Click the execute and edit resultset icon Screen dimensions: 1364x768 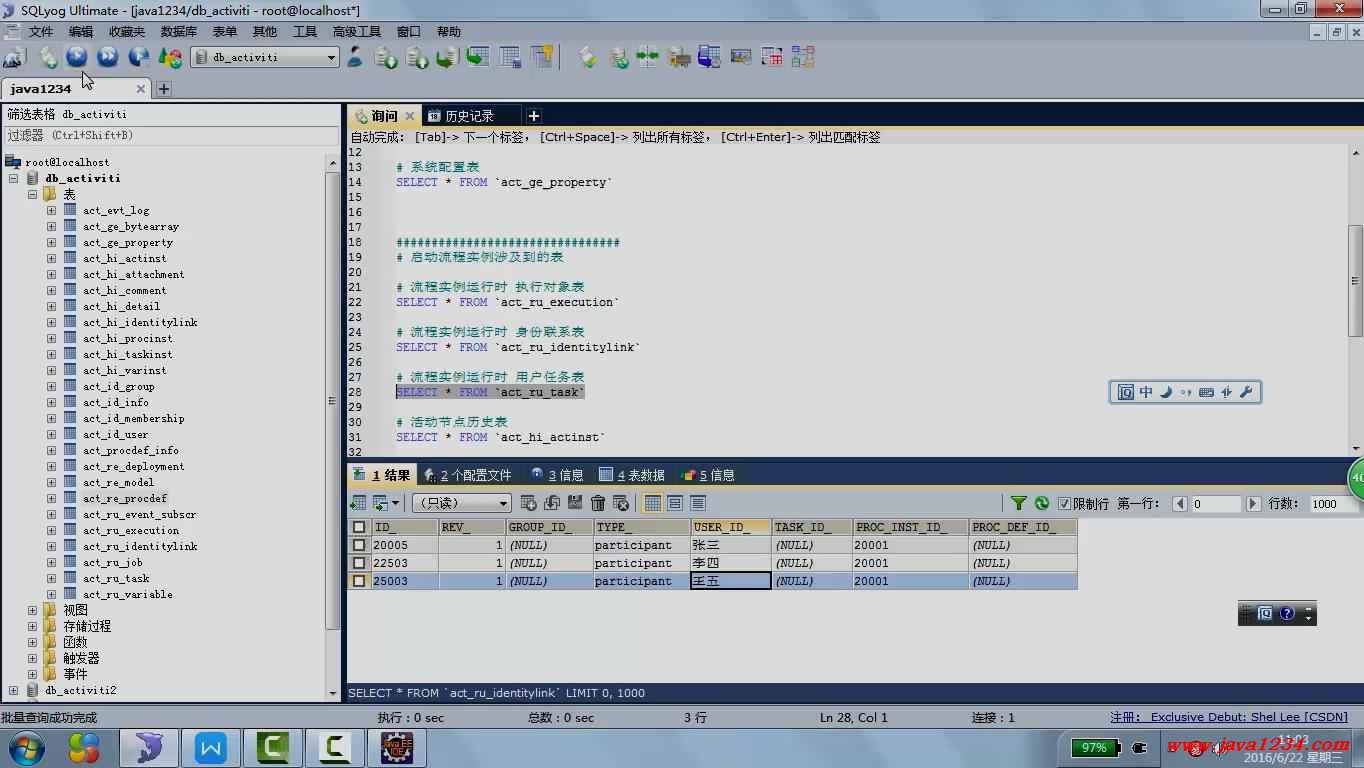(x=139, y=57)
